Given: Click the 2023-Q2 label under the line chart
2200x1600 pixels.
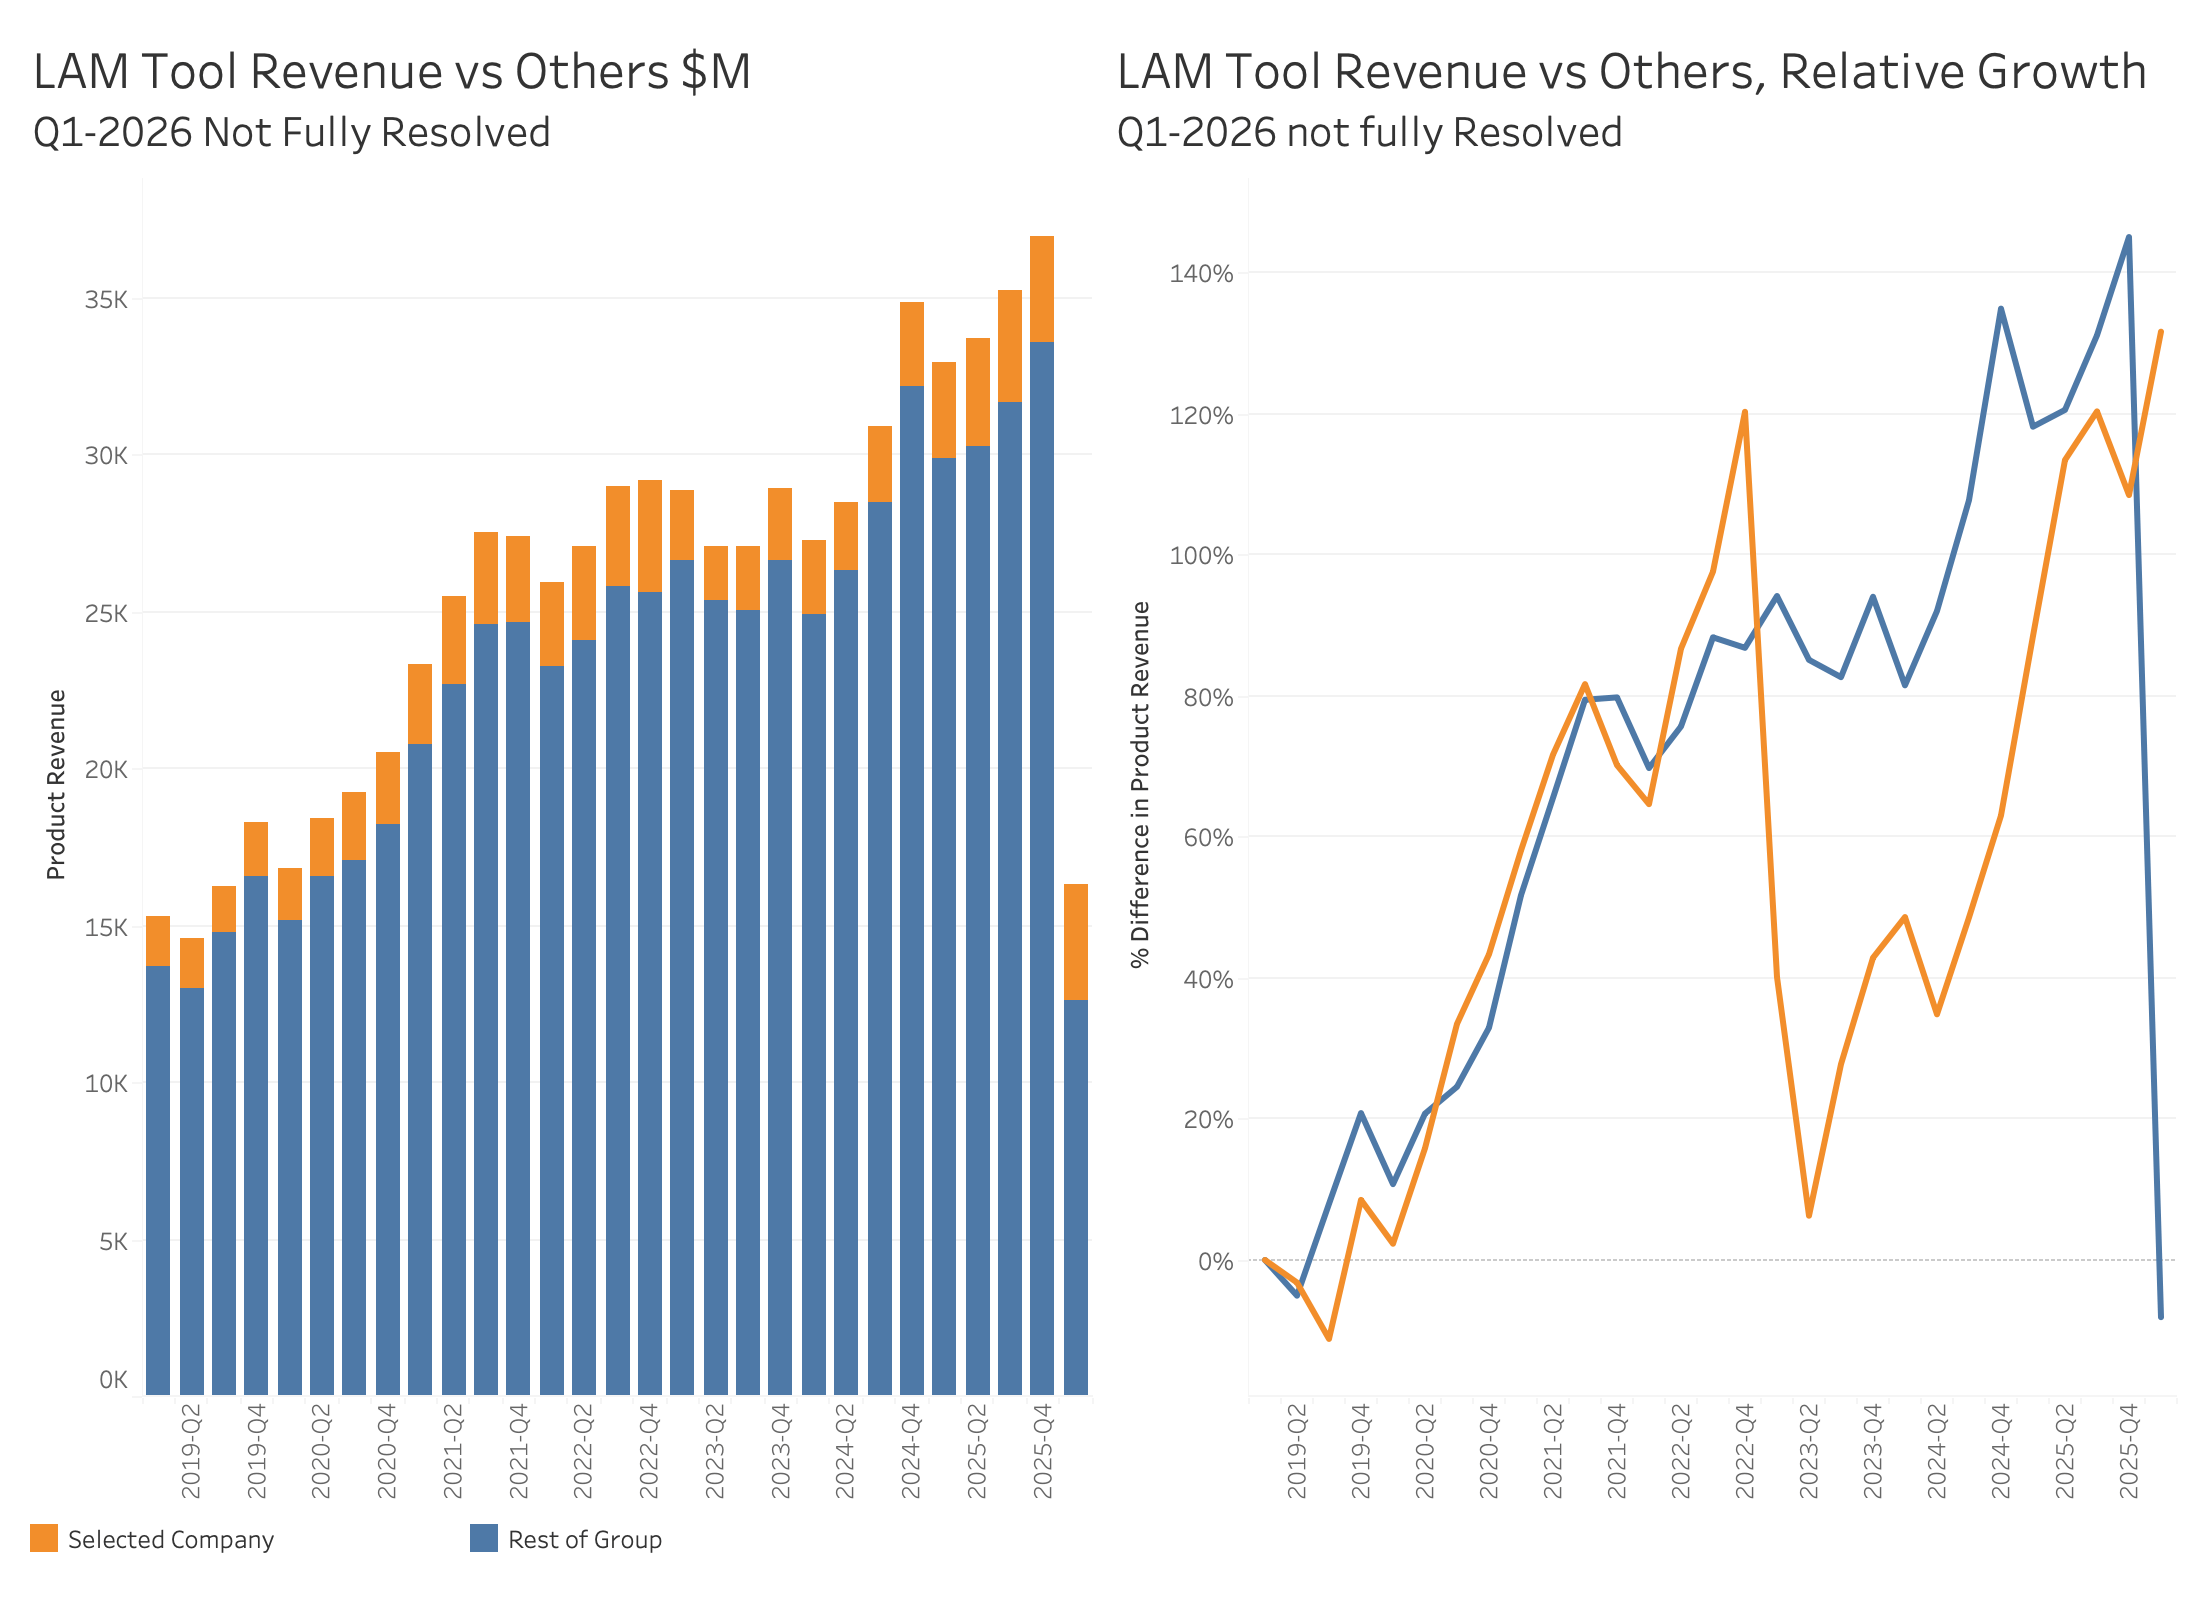Looking at the screenshot, I should click(1809, 1451).
